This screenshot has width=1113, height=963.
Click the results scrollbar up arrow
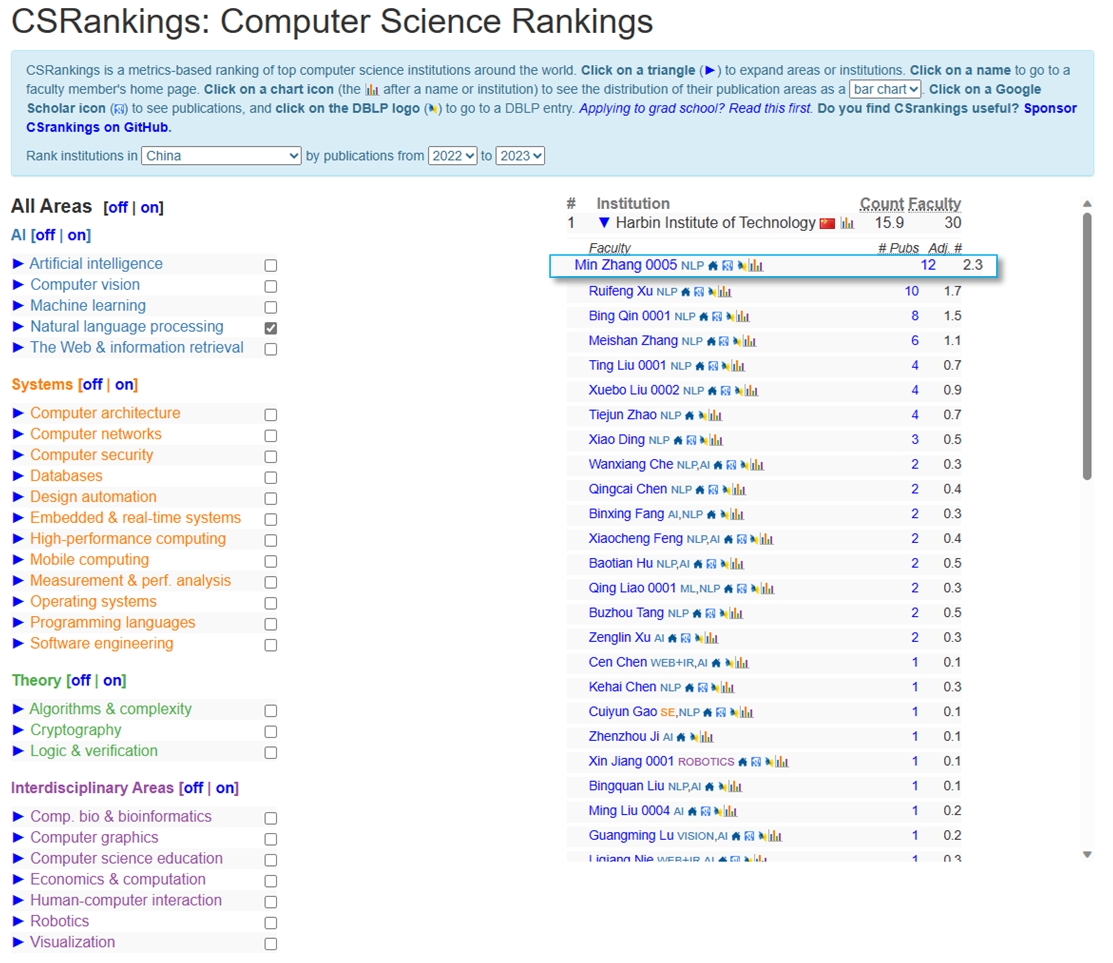point(1087,204)
